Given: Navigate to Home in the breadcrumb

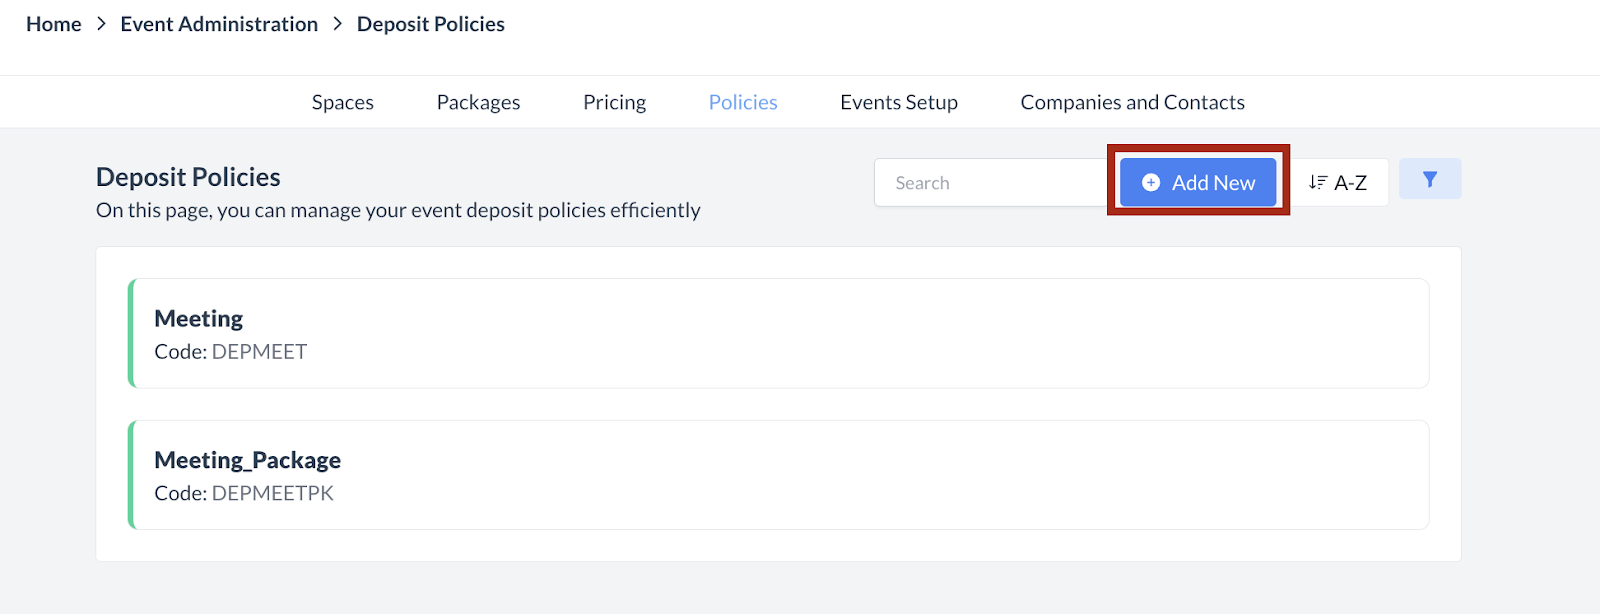Looking at the screenshot, I should click(x=54, y=24).
